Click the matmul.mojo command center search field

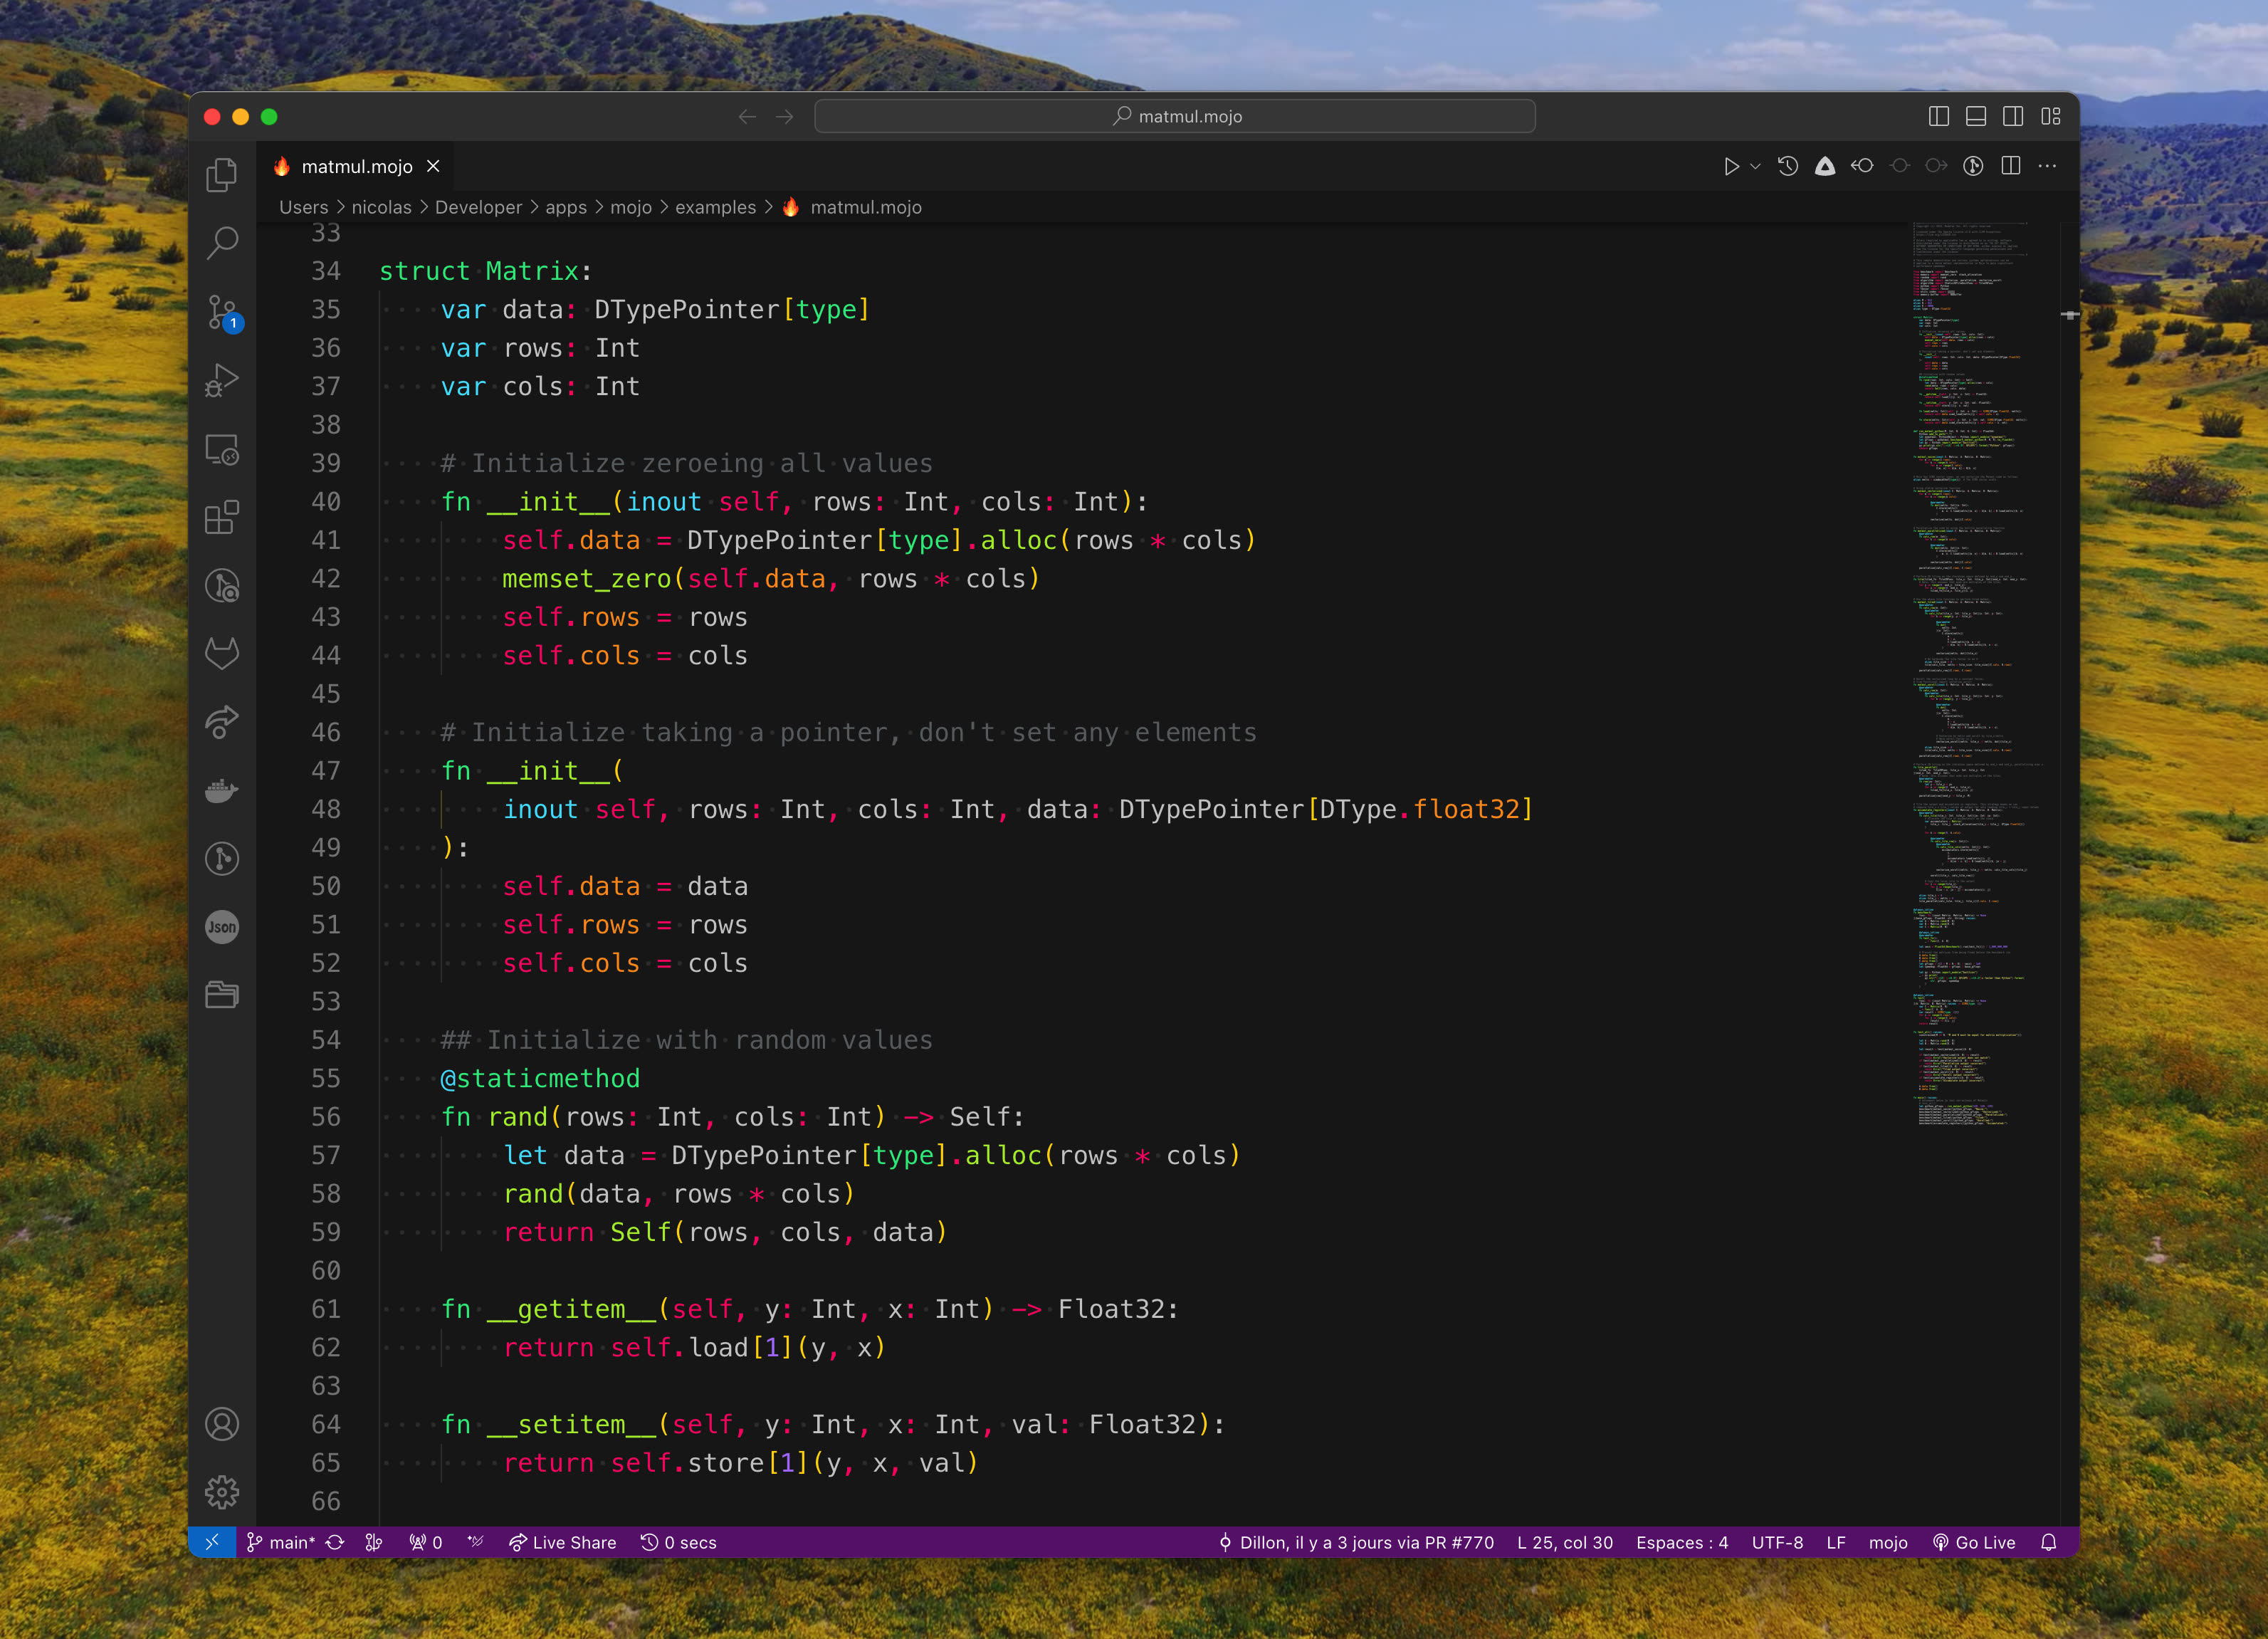pos(1175,117)
